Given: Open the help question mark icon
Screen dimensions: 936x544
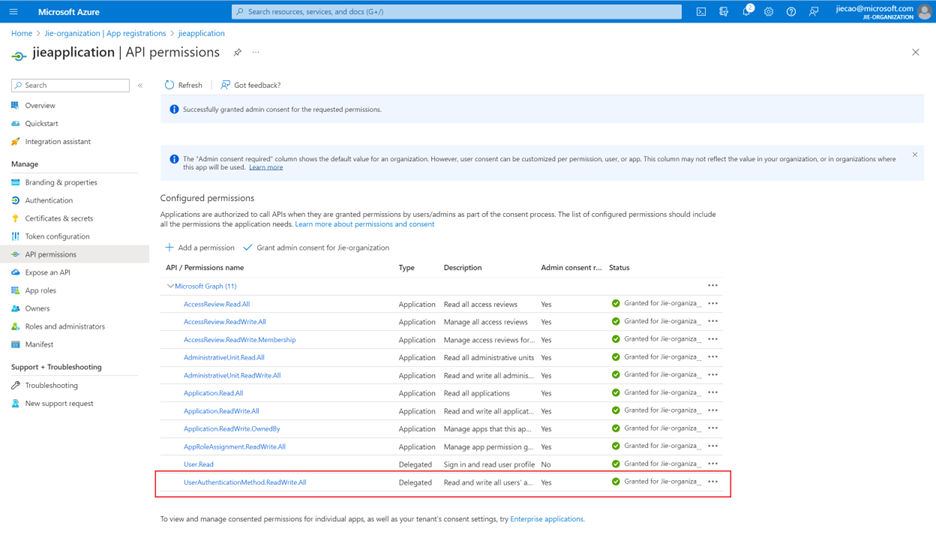Looking at the screenshot, I should click(x=791, y=11).
